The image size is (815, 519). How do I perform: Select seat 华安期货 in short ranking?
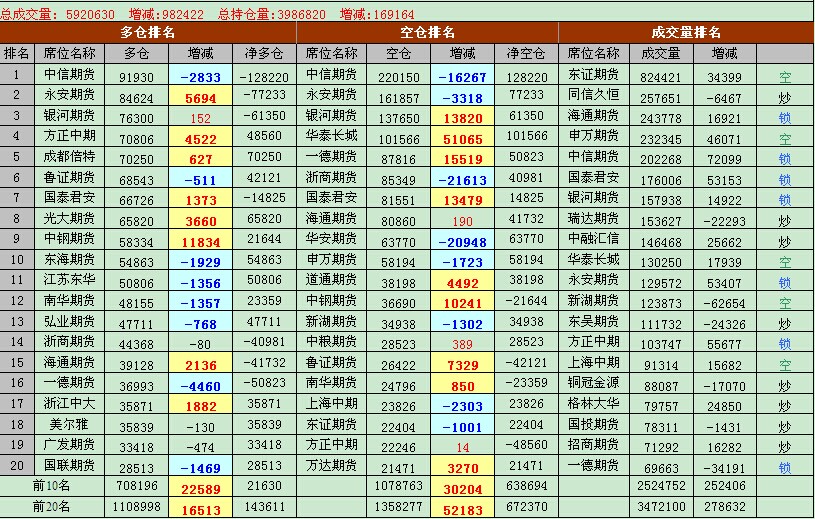331,239
